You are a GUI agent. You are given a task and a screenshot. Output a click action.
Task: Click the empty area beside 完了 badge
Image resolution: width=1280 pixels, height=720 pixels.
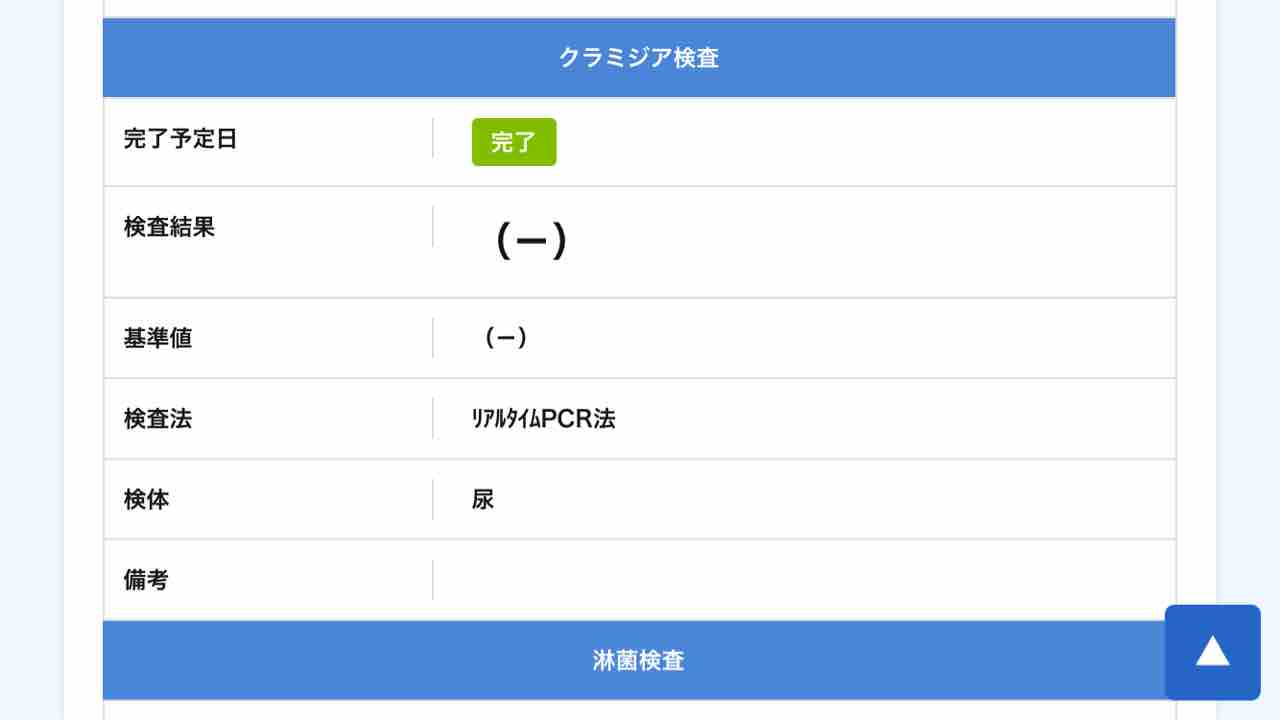click(865, 142)
